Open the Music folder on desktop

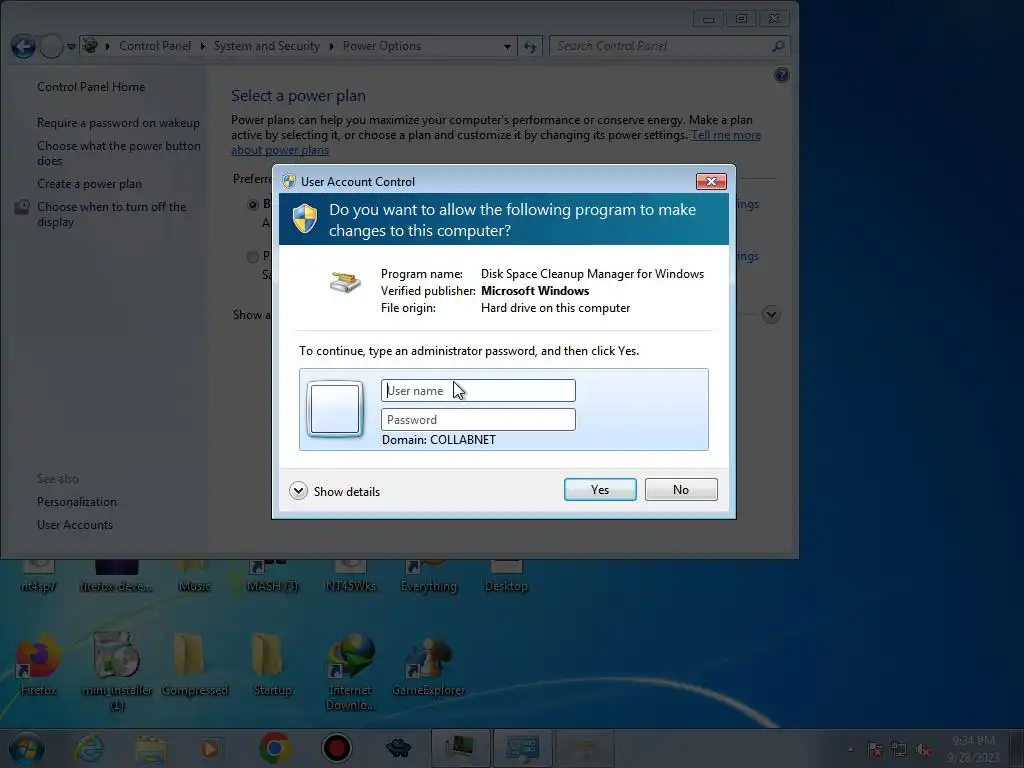[195, 577]
